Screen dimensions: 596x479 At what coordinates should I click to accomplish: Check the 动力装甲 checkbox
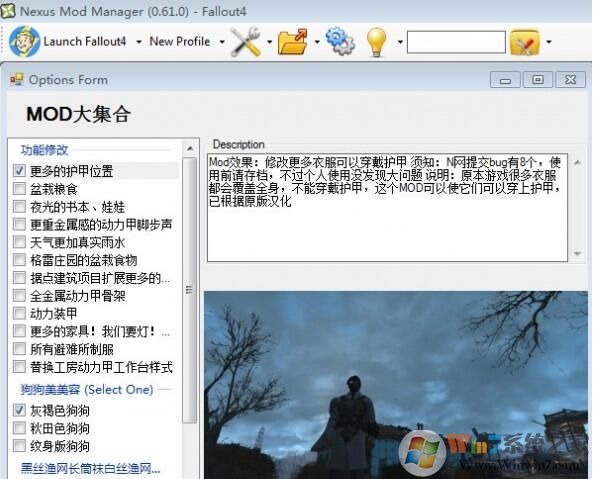click(x=19, y=314)
